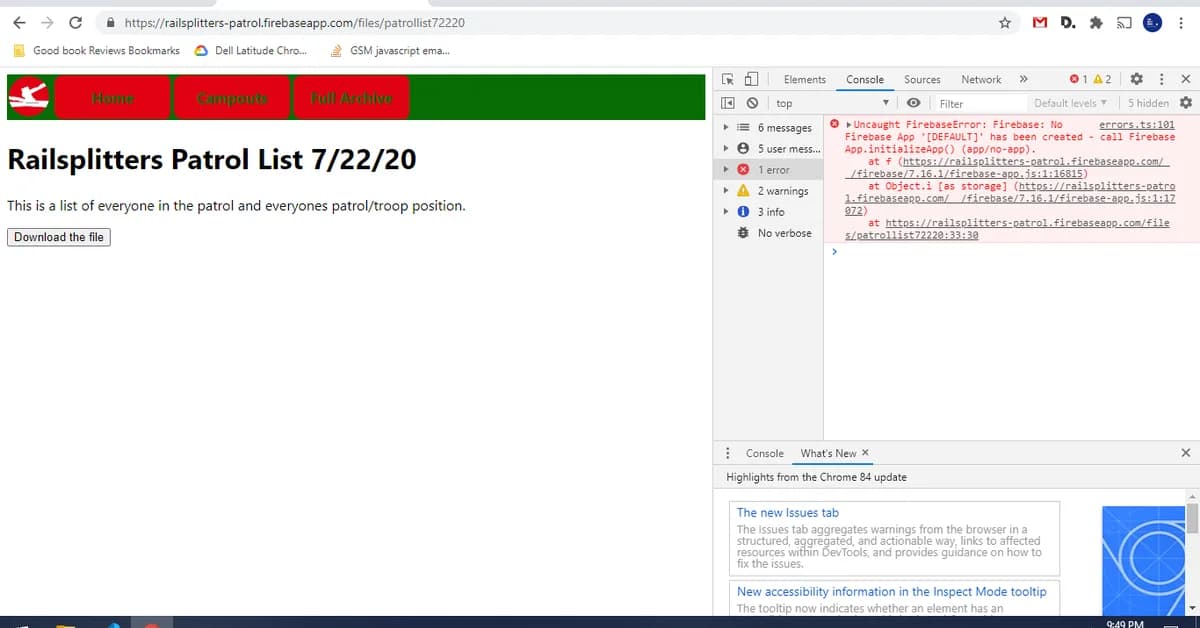Viewport: 1200px width, 628px height.
Task: Create a live expression with the eye icon
Action: click(911, 102)
